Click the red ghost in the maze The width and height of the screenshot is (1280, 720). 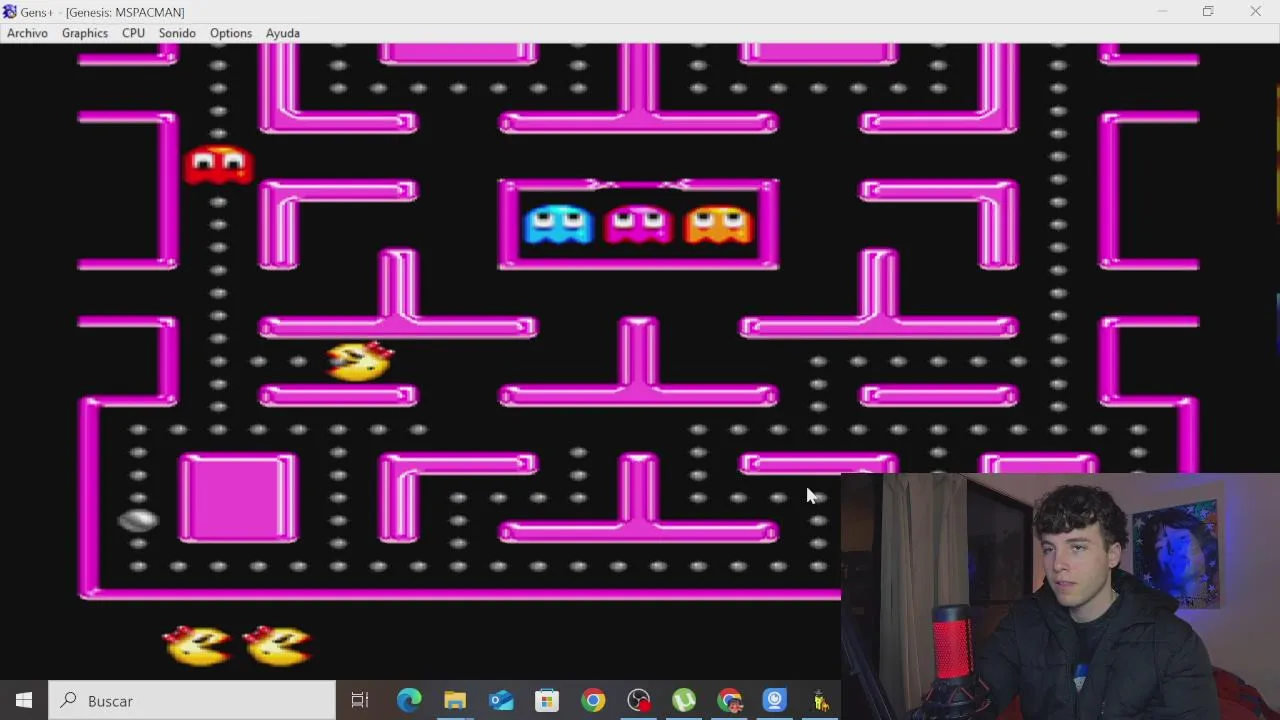[219, 165]
